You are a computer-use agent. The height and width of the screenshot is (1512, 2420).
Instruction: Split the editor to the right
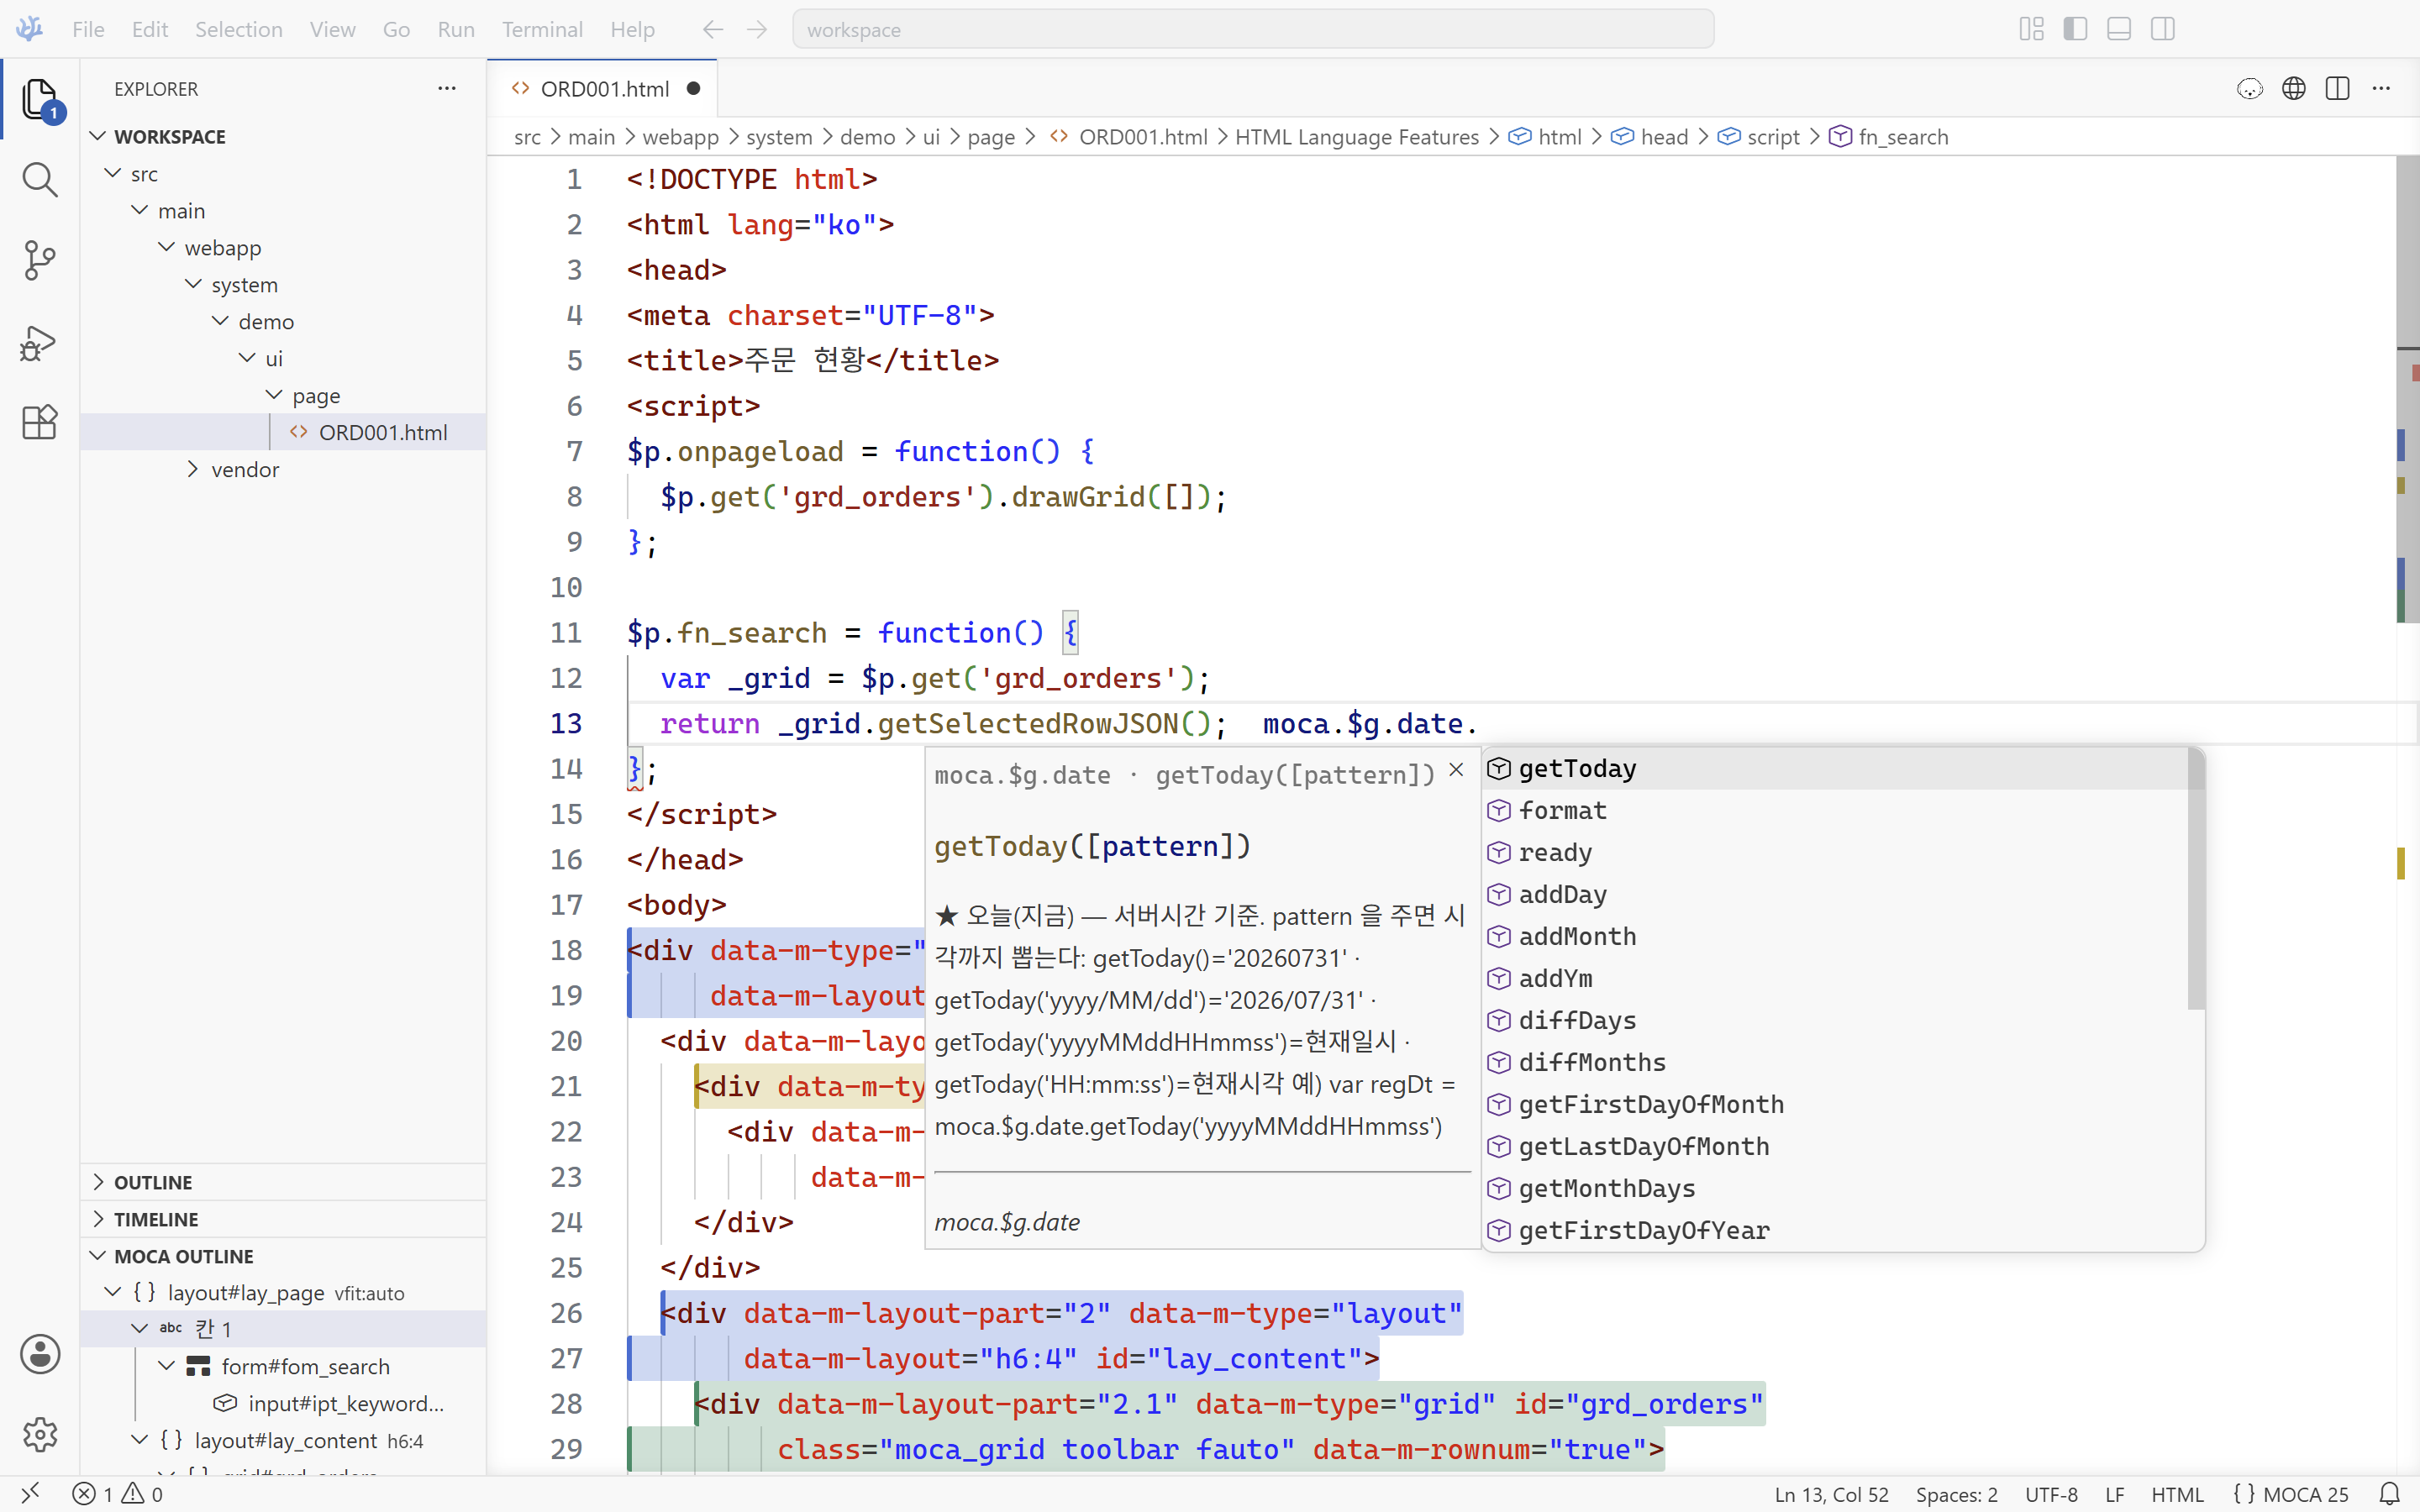[2338, 88]
